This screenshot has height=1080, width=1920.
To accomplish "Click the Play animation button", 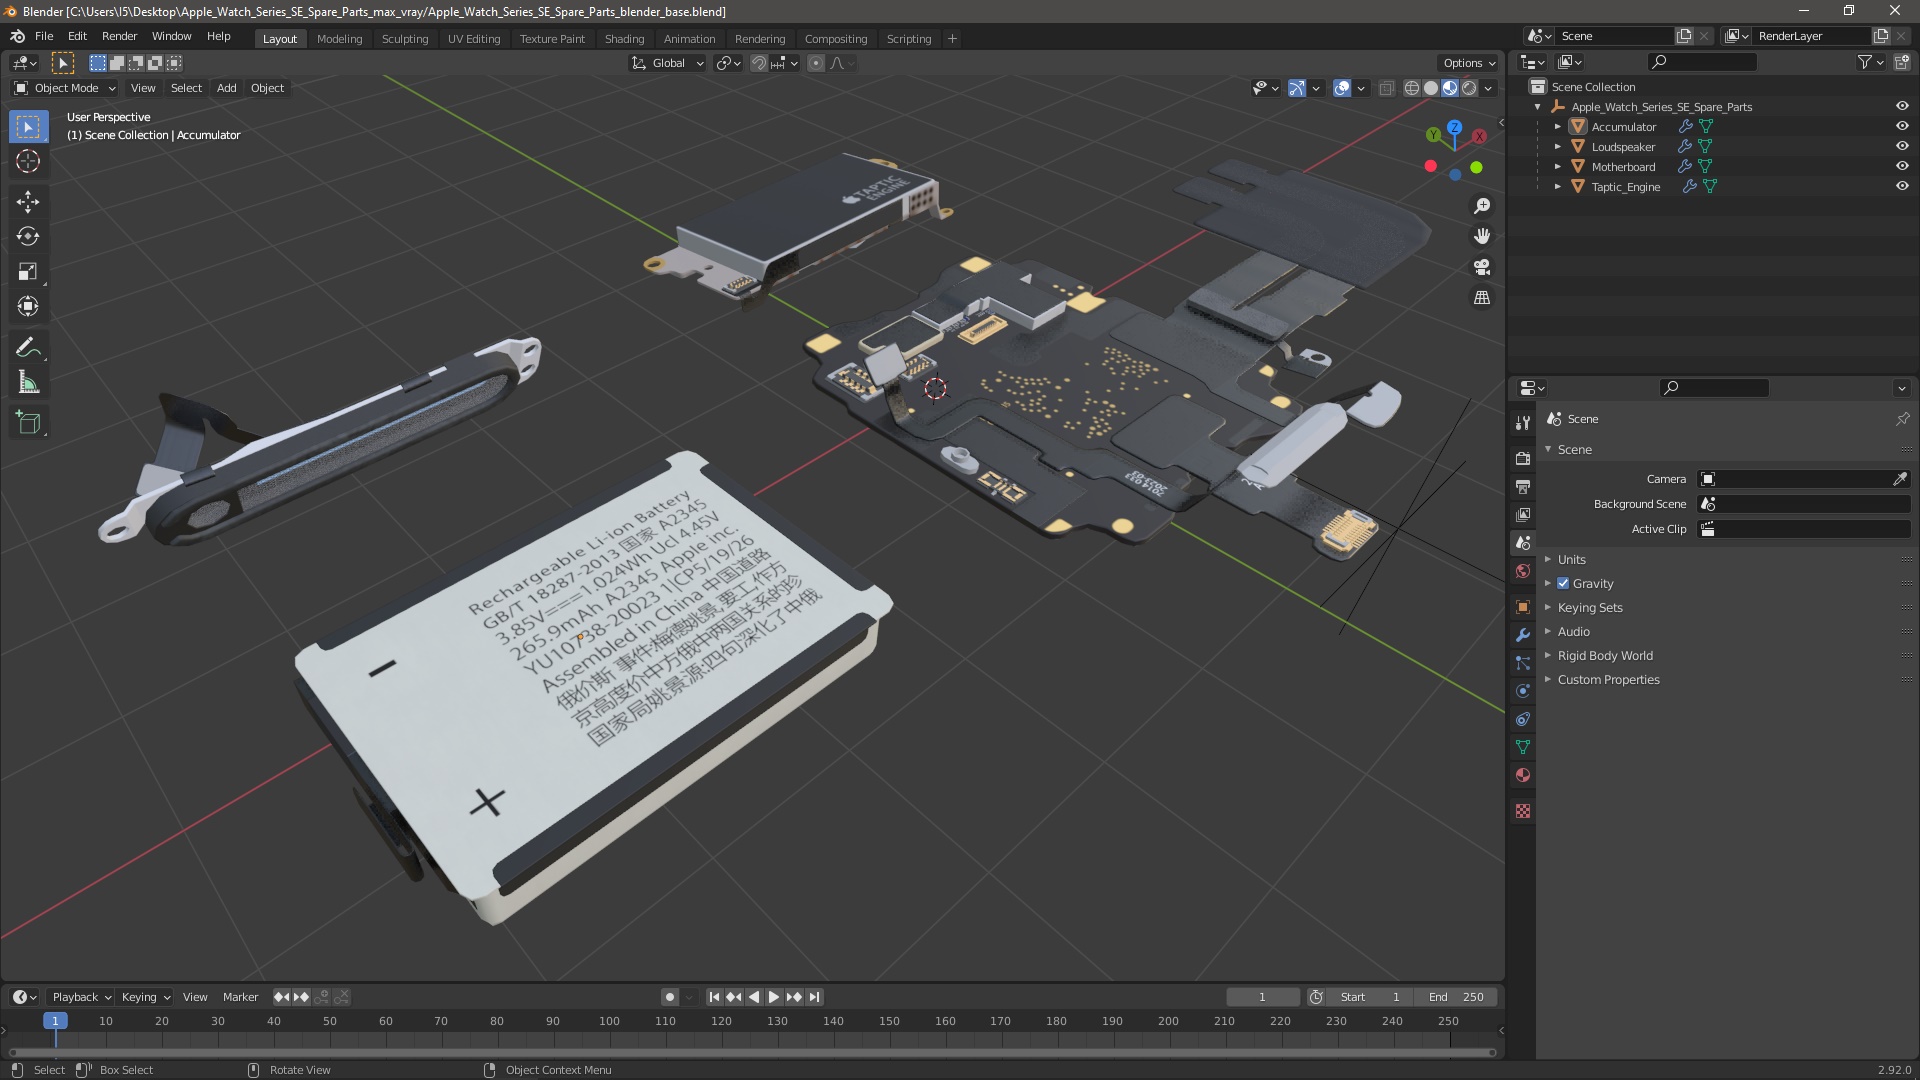I will 773,997.
